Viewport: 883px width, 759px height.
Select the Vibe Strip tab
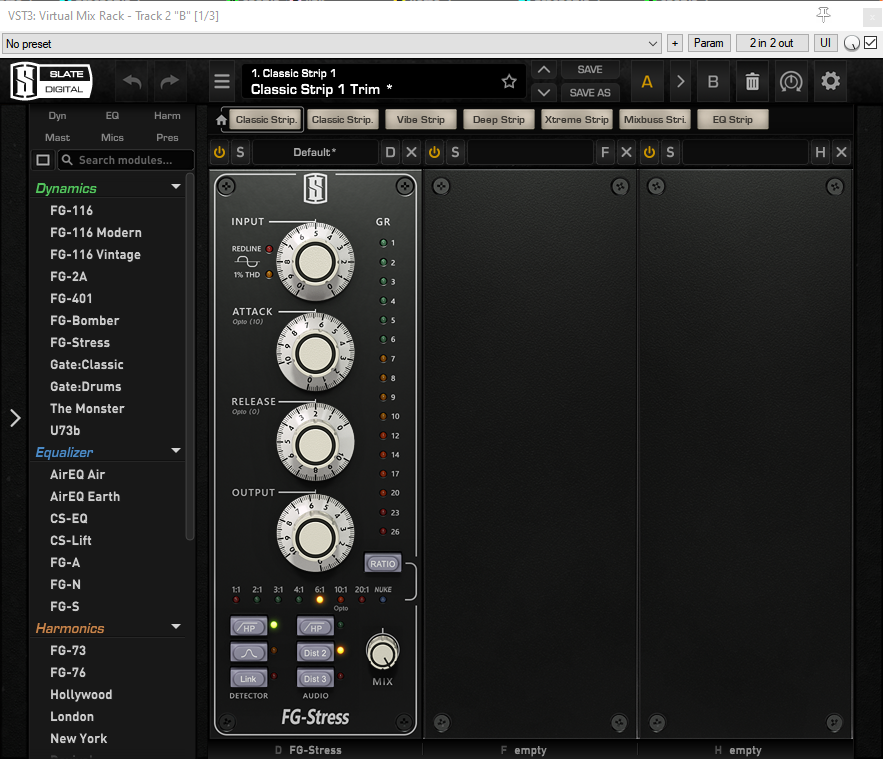tap(420, 120)
